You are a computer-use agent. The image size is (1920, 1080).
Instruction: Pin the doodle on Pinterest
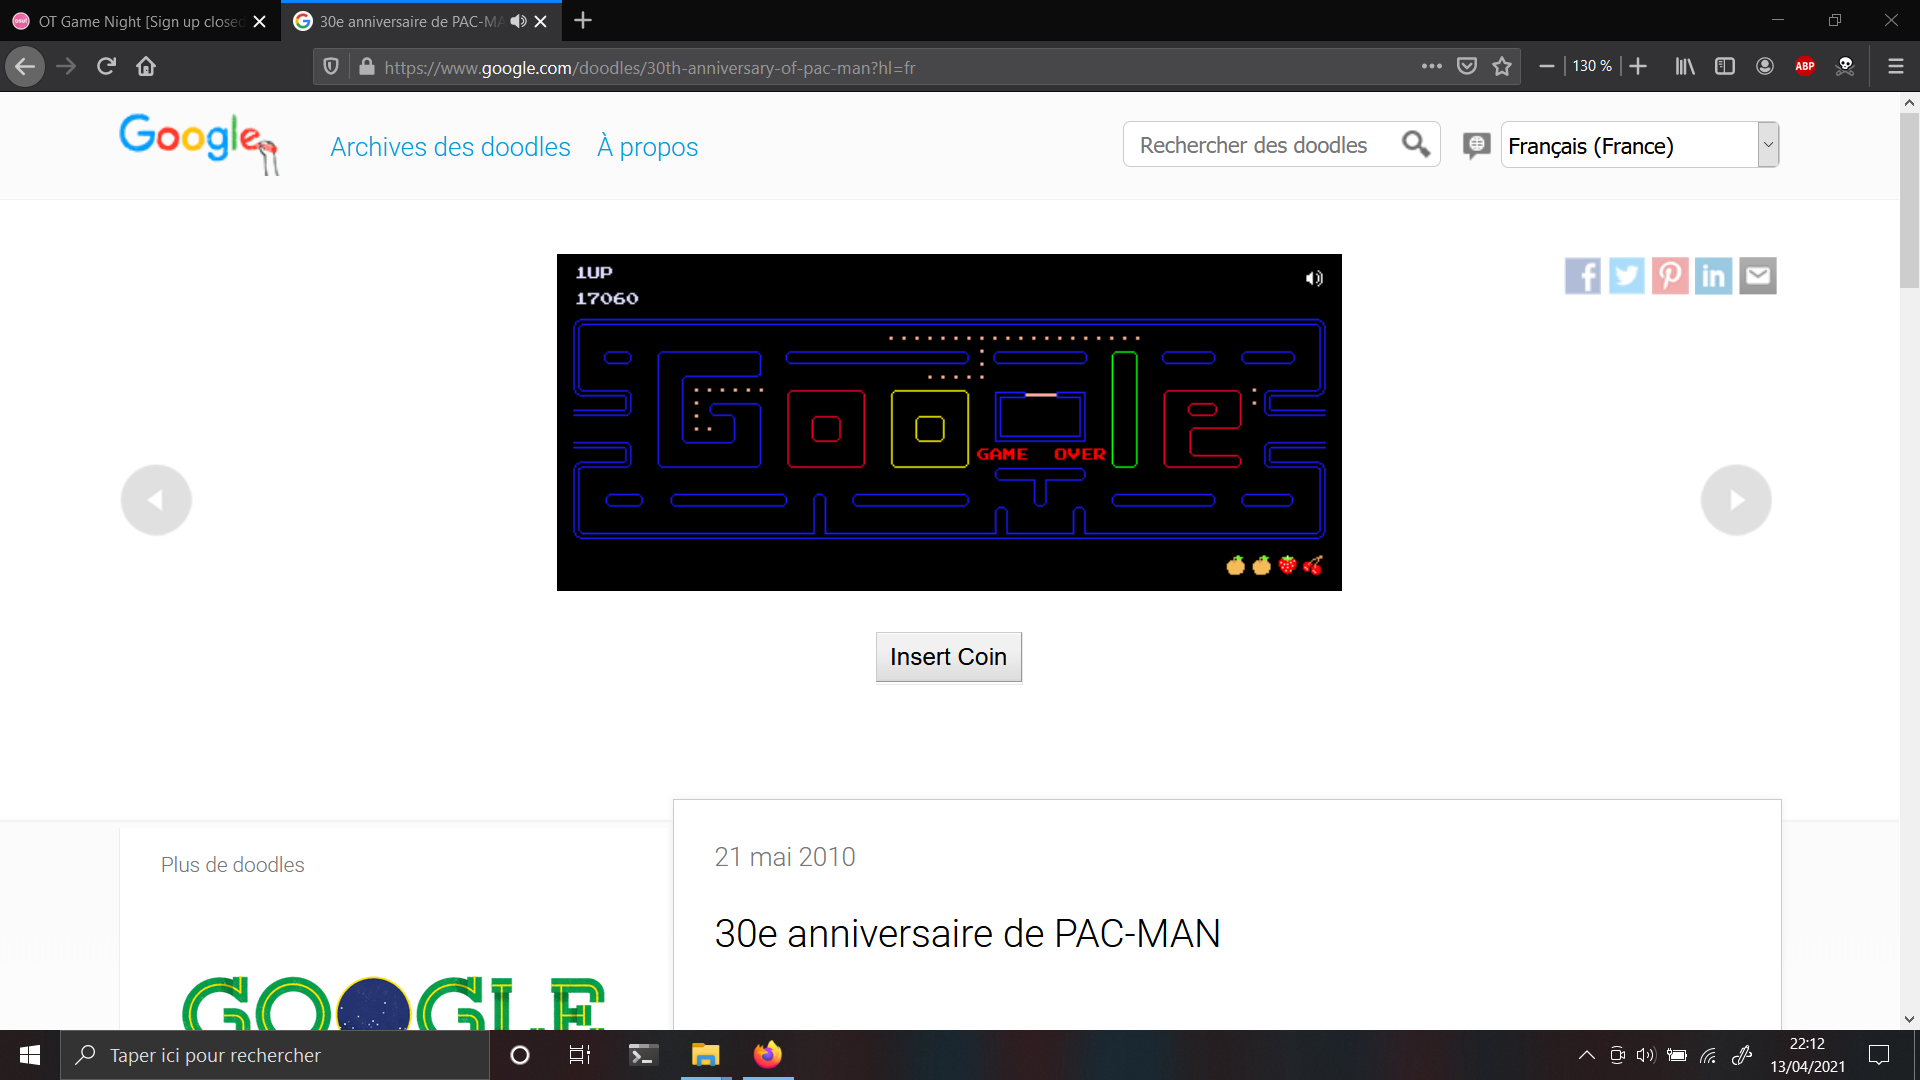(1670, 276)
